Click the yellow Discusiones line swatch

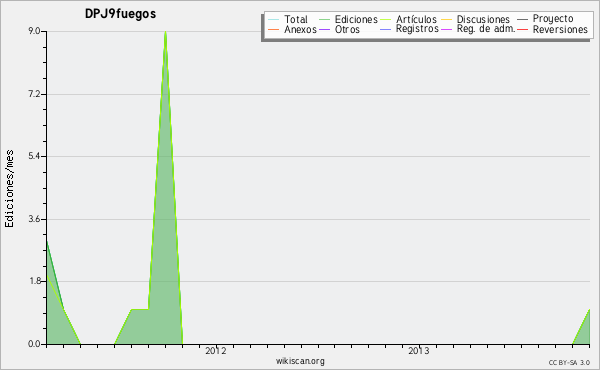(x=447, y=20)
